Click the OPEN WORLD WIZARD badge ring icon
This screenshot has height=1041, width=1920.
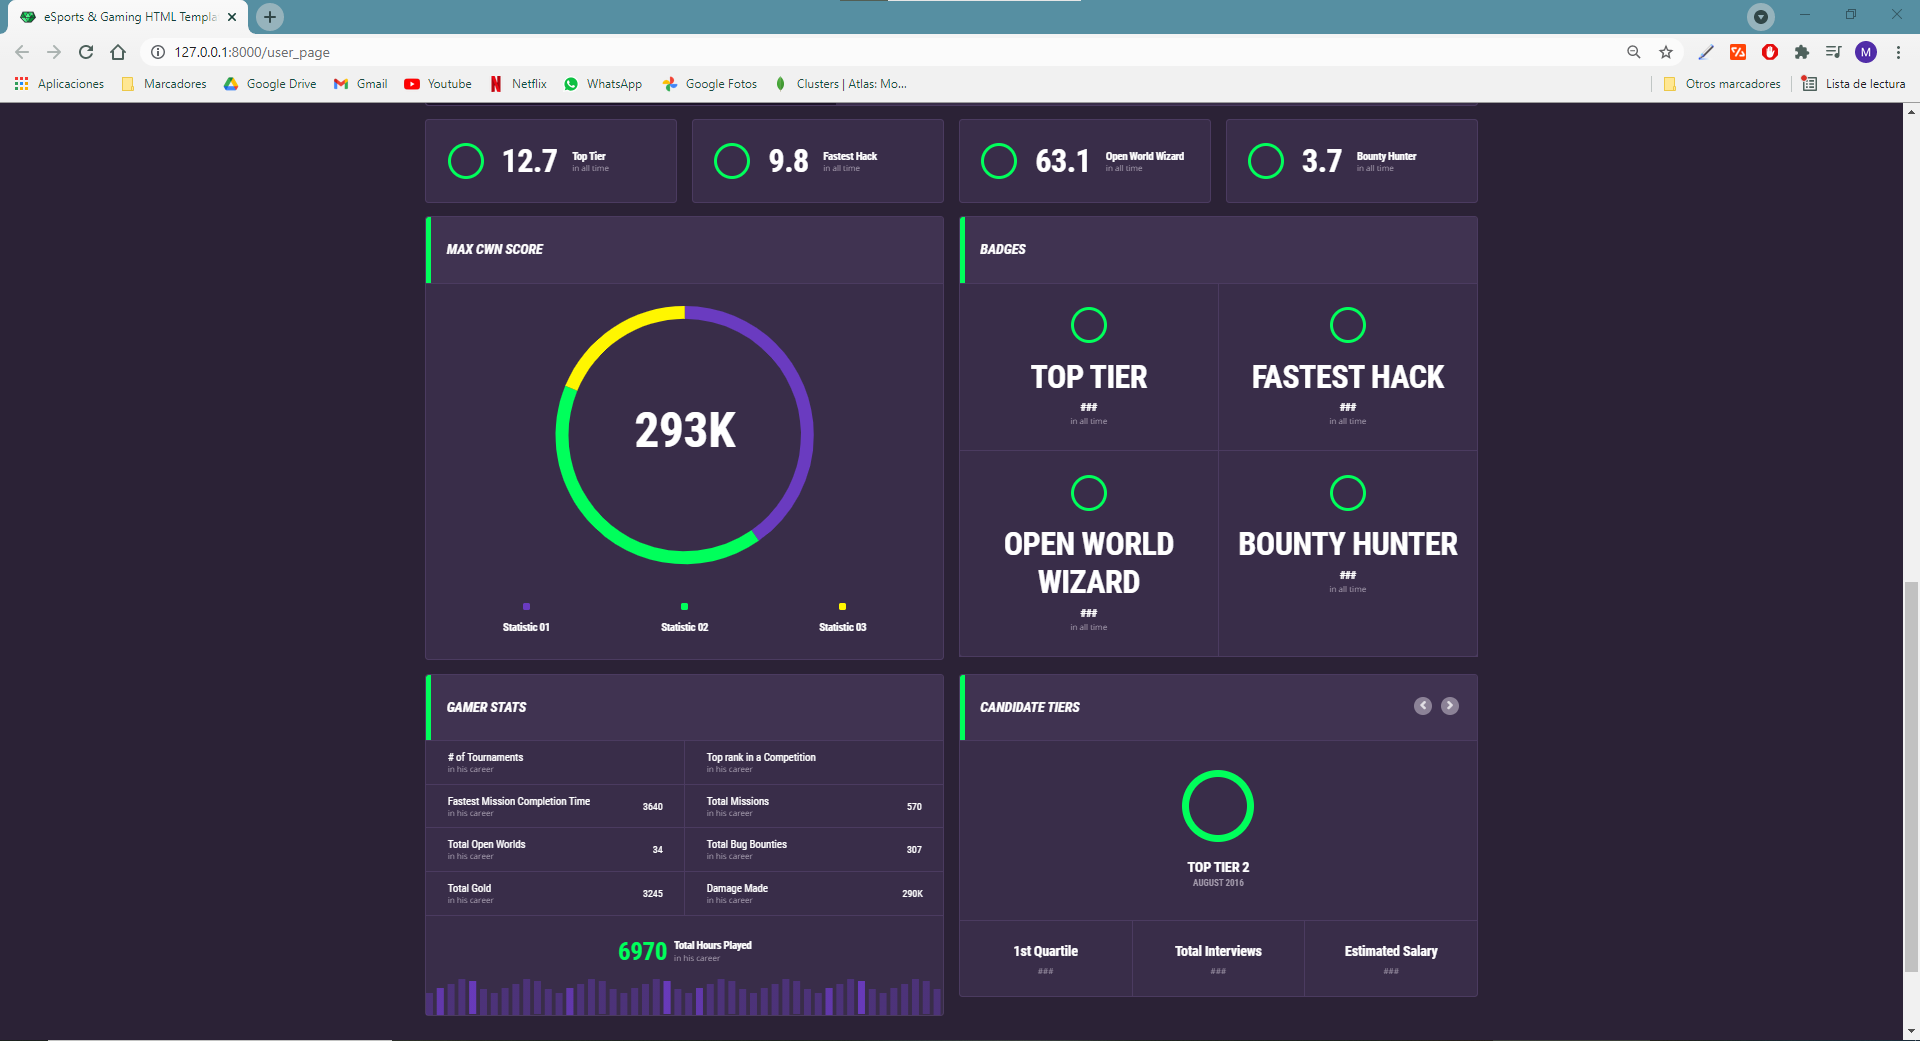(1089, 493)
